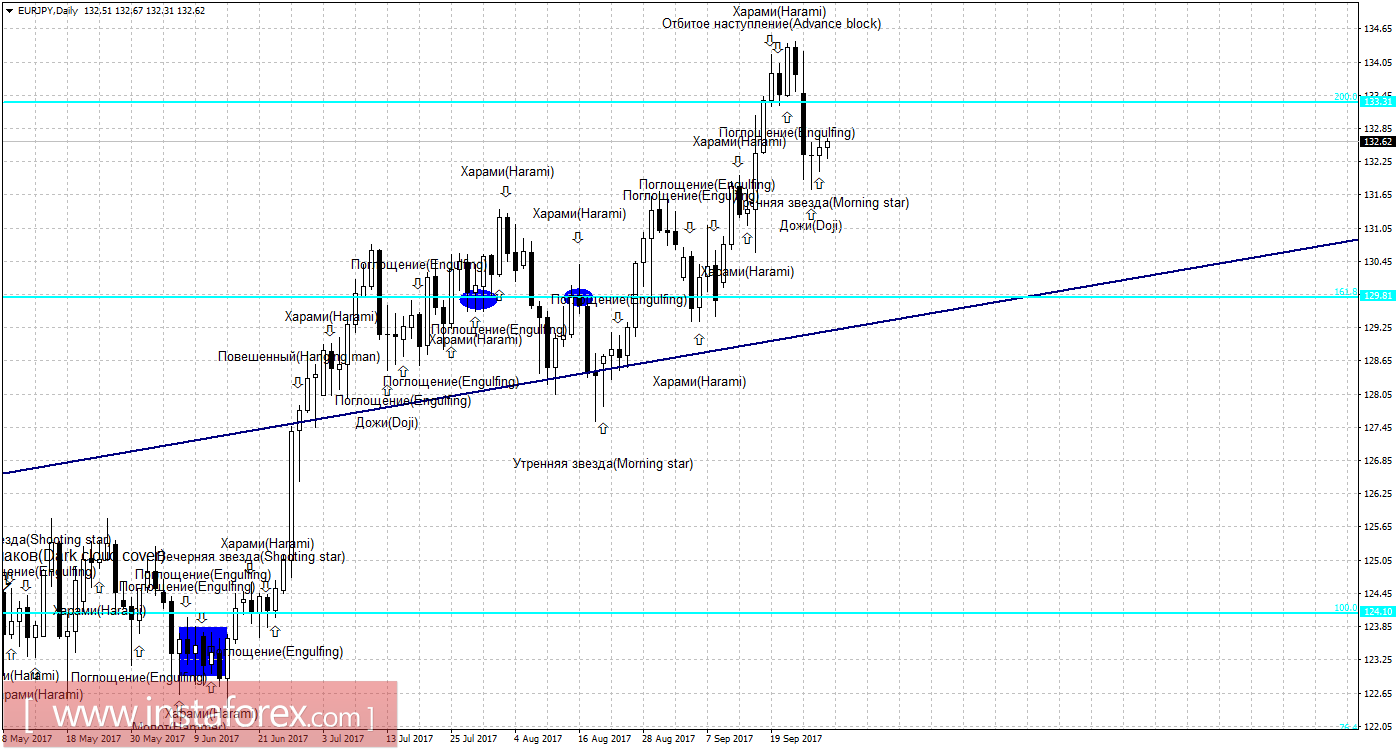This screenshot has width=1398, height=750.
Task: Click the blue rectangle annotation at bottom left
Action: click(203, 652)
